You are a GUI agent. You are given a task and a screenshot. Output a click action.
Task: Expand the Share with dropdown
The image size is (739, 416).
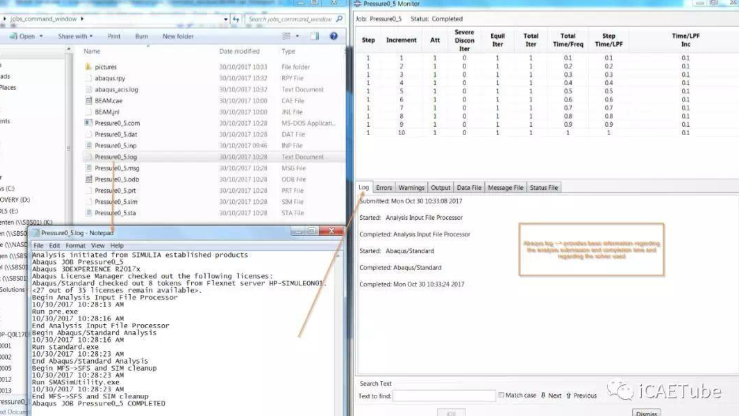(91, 36)
